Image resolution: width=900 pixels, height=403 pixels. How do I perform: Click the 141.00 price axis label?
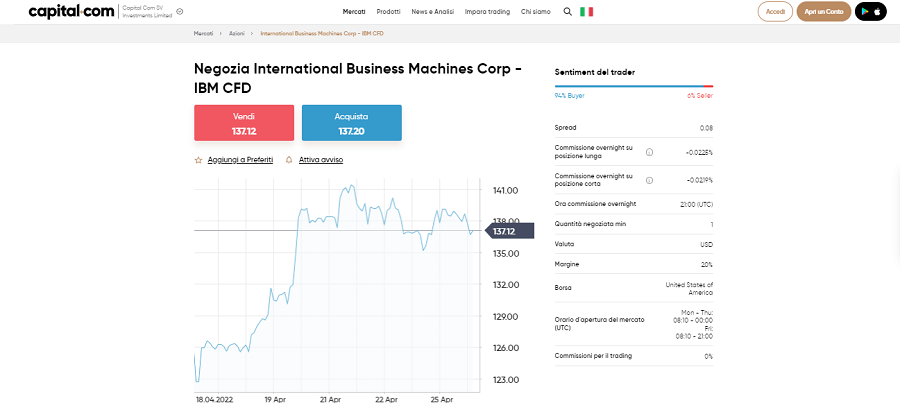[x=506, y=191]
